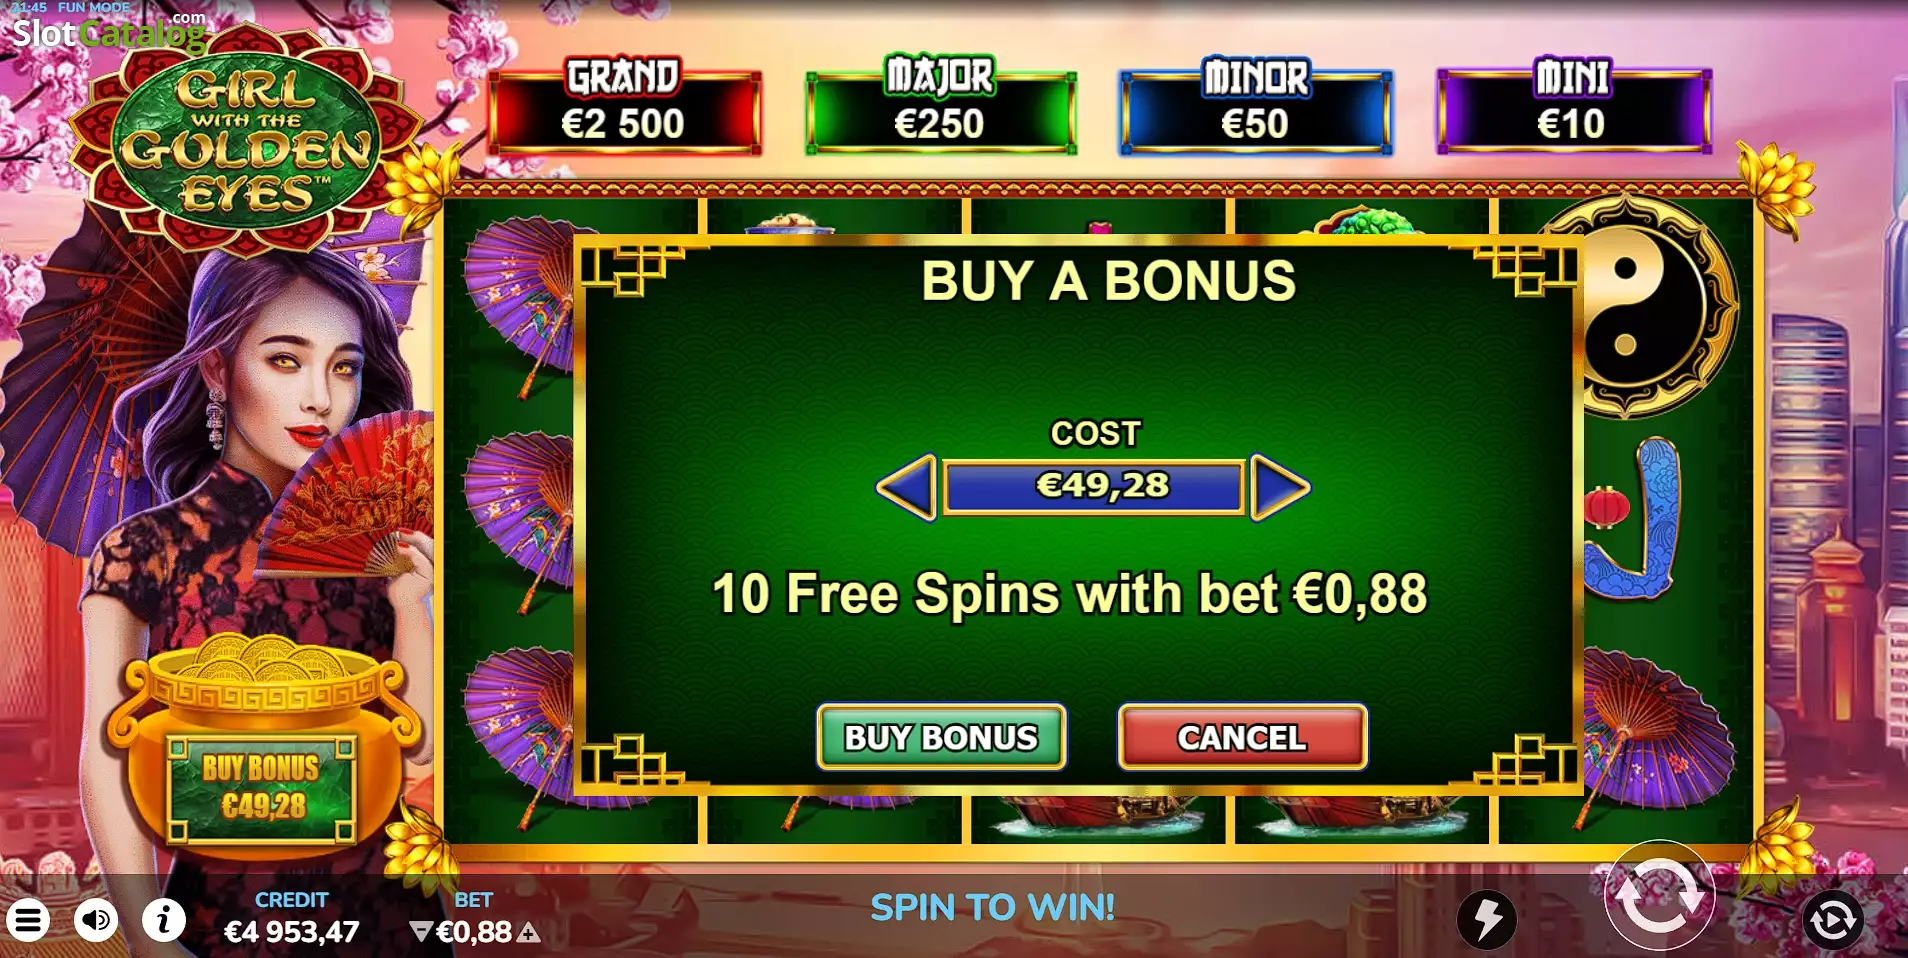The image size is (1908, 958).
Task: Open the info paytable icon
Action: tap(164, 919)
